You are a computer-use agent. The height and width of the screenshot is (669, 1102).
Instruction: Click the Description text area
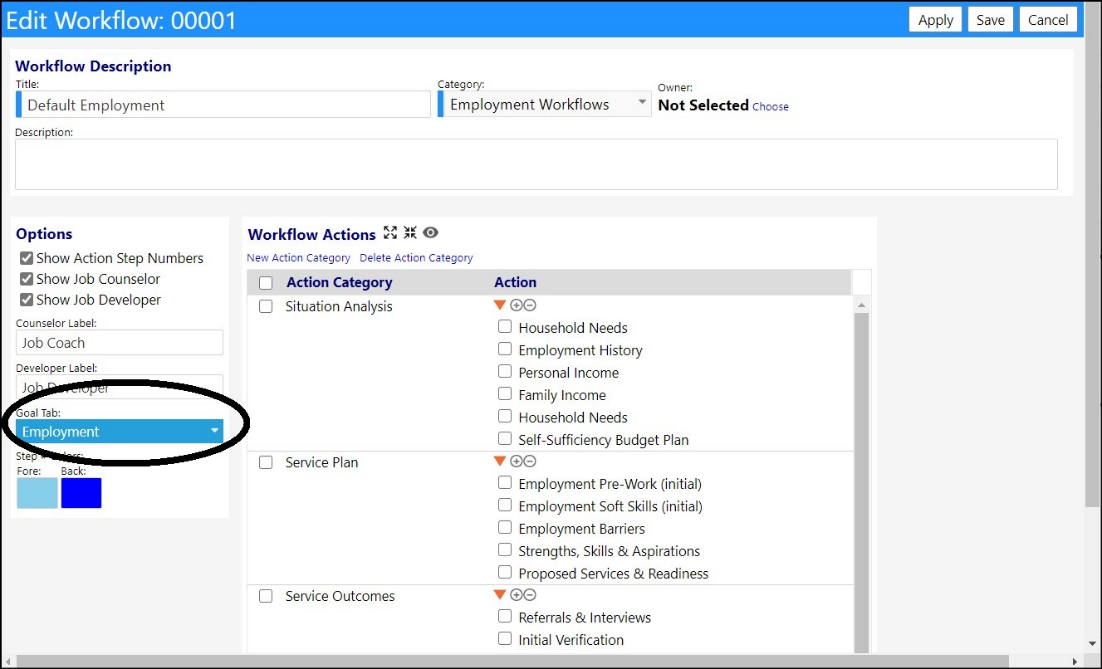tap(536, 164)
